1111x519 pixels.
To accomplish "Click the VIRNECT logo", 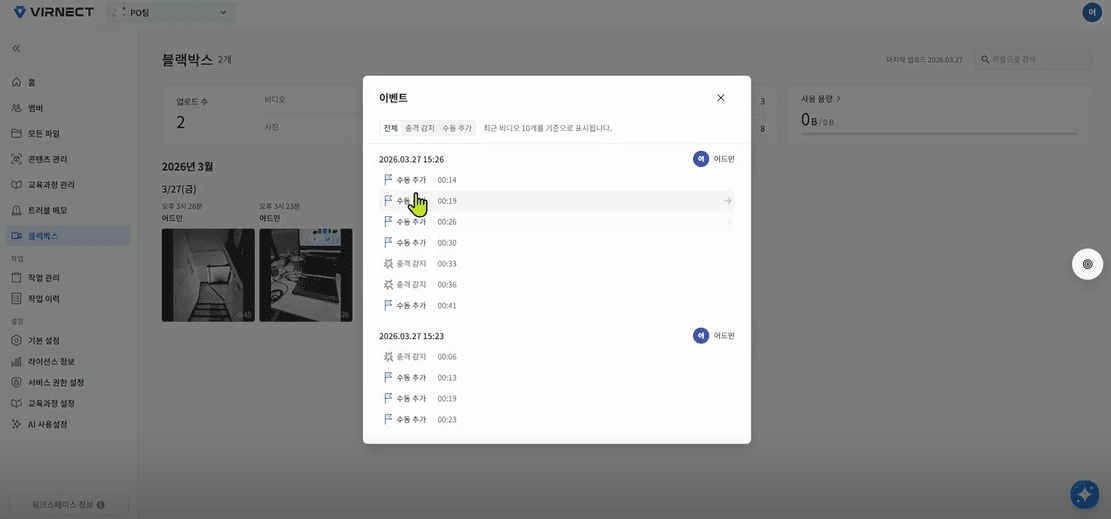I will click(x=54, y=12).
